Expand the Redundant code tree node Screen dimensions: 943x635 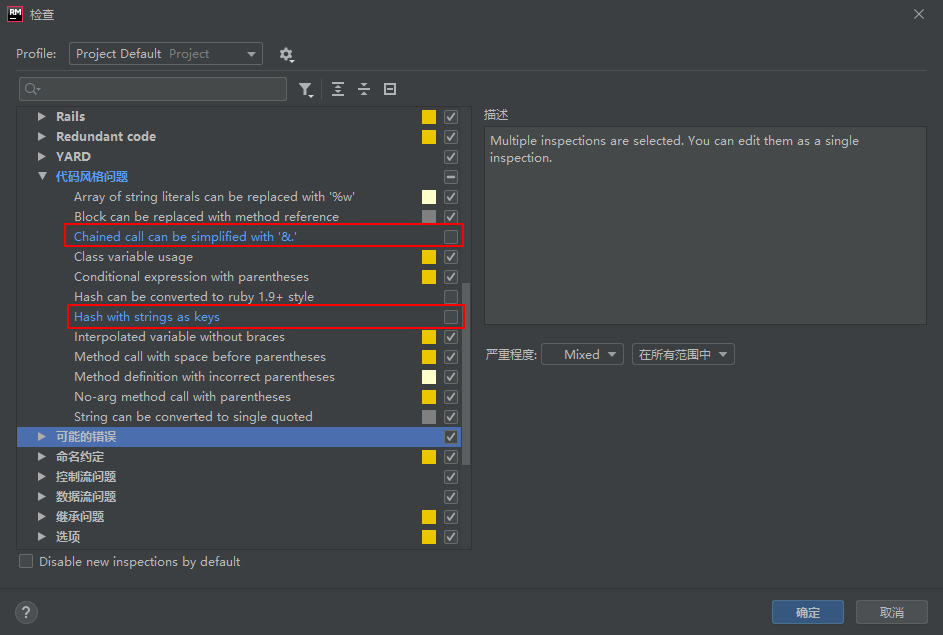(42, 137)
